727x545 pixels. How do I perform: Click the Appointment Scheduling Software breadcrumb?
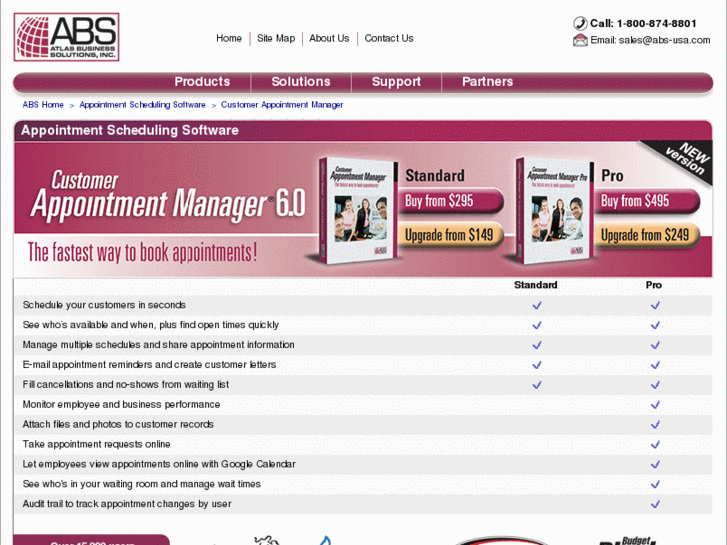[142, 105]
